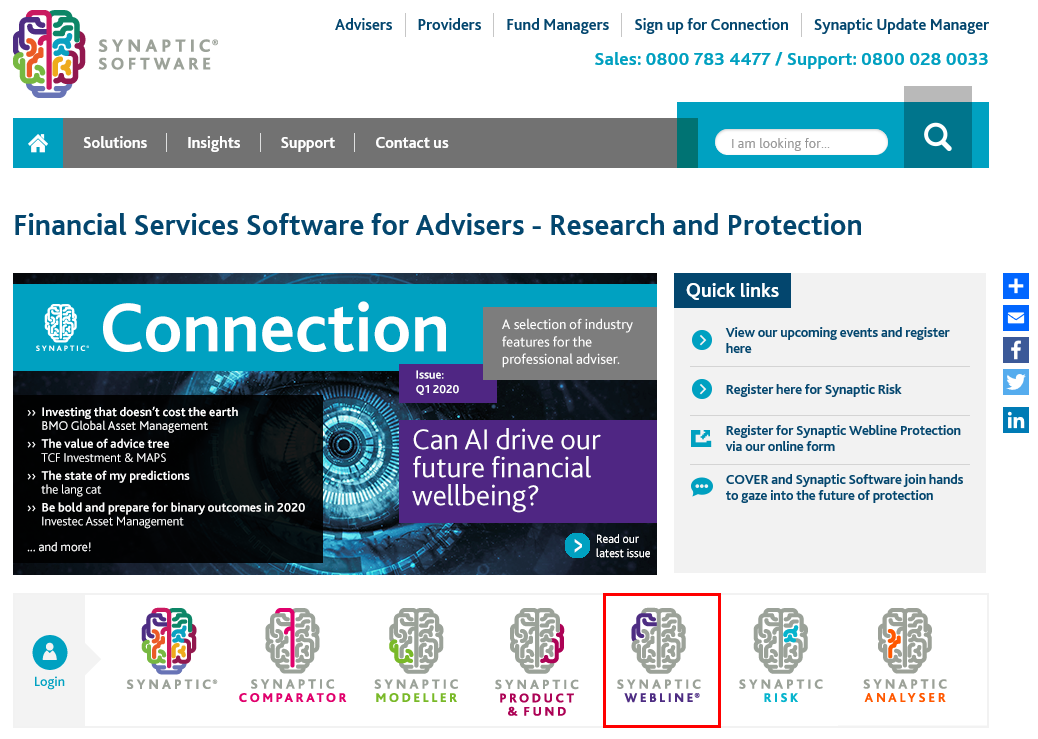1038x739 pixels.
Task: Share on Facebook icon
Action: [1015, 350]
